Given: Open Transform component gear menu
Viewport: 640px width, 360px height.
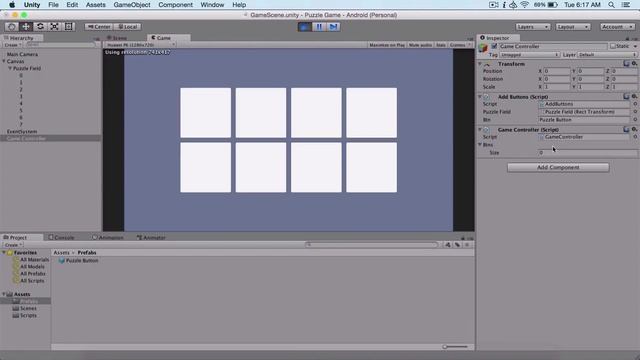Looking at the screenshot, I should click(634, 64).
